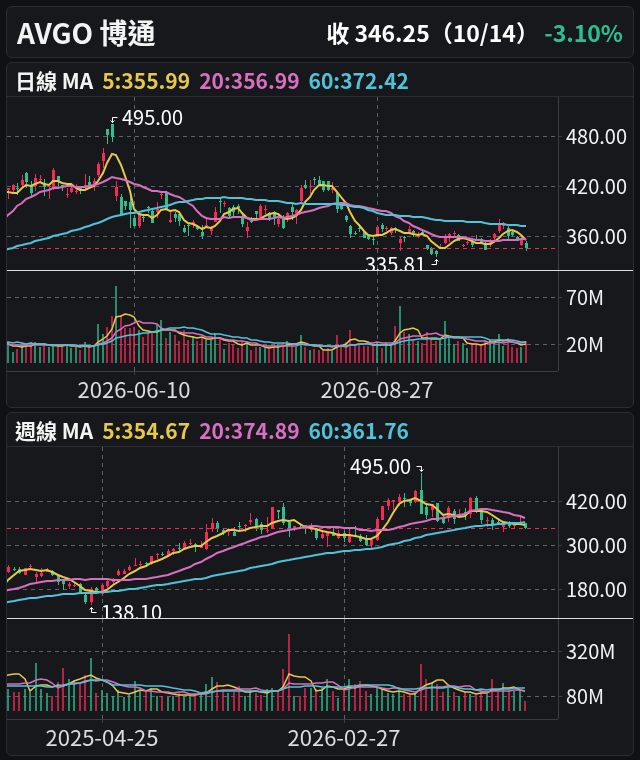This screenshot has height=760, width=640.
Task: Click the 80M volume axis label
Action: tap(585, 697)
